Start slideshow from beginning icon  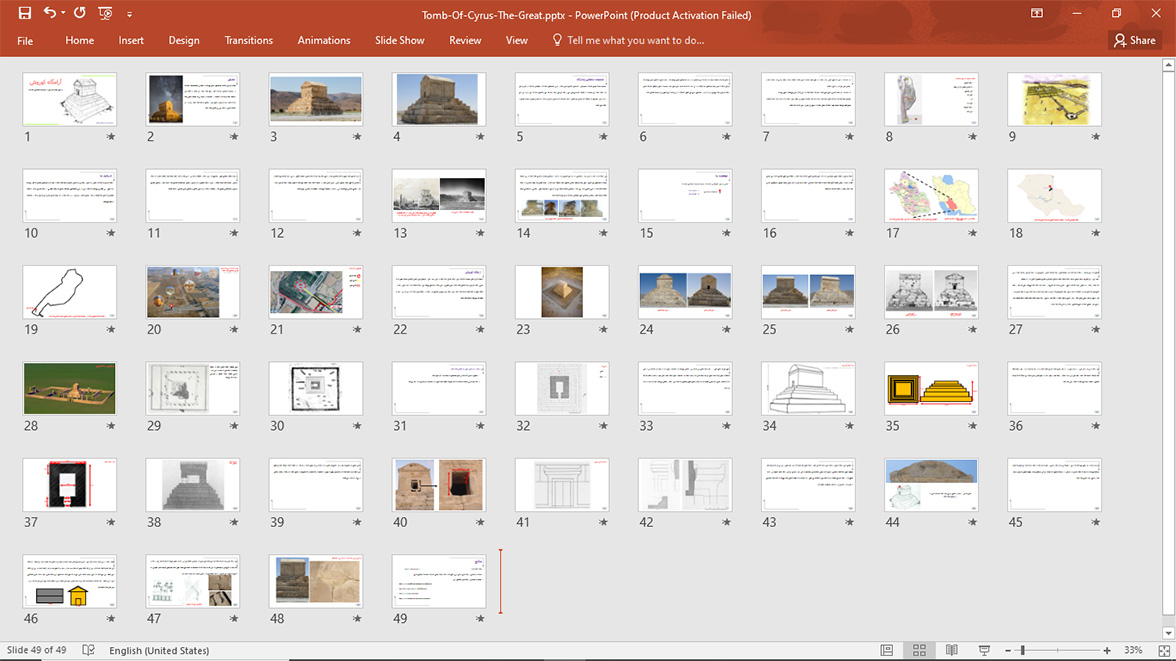click(106, 13)
